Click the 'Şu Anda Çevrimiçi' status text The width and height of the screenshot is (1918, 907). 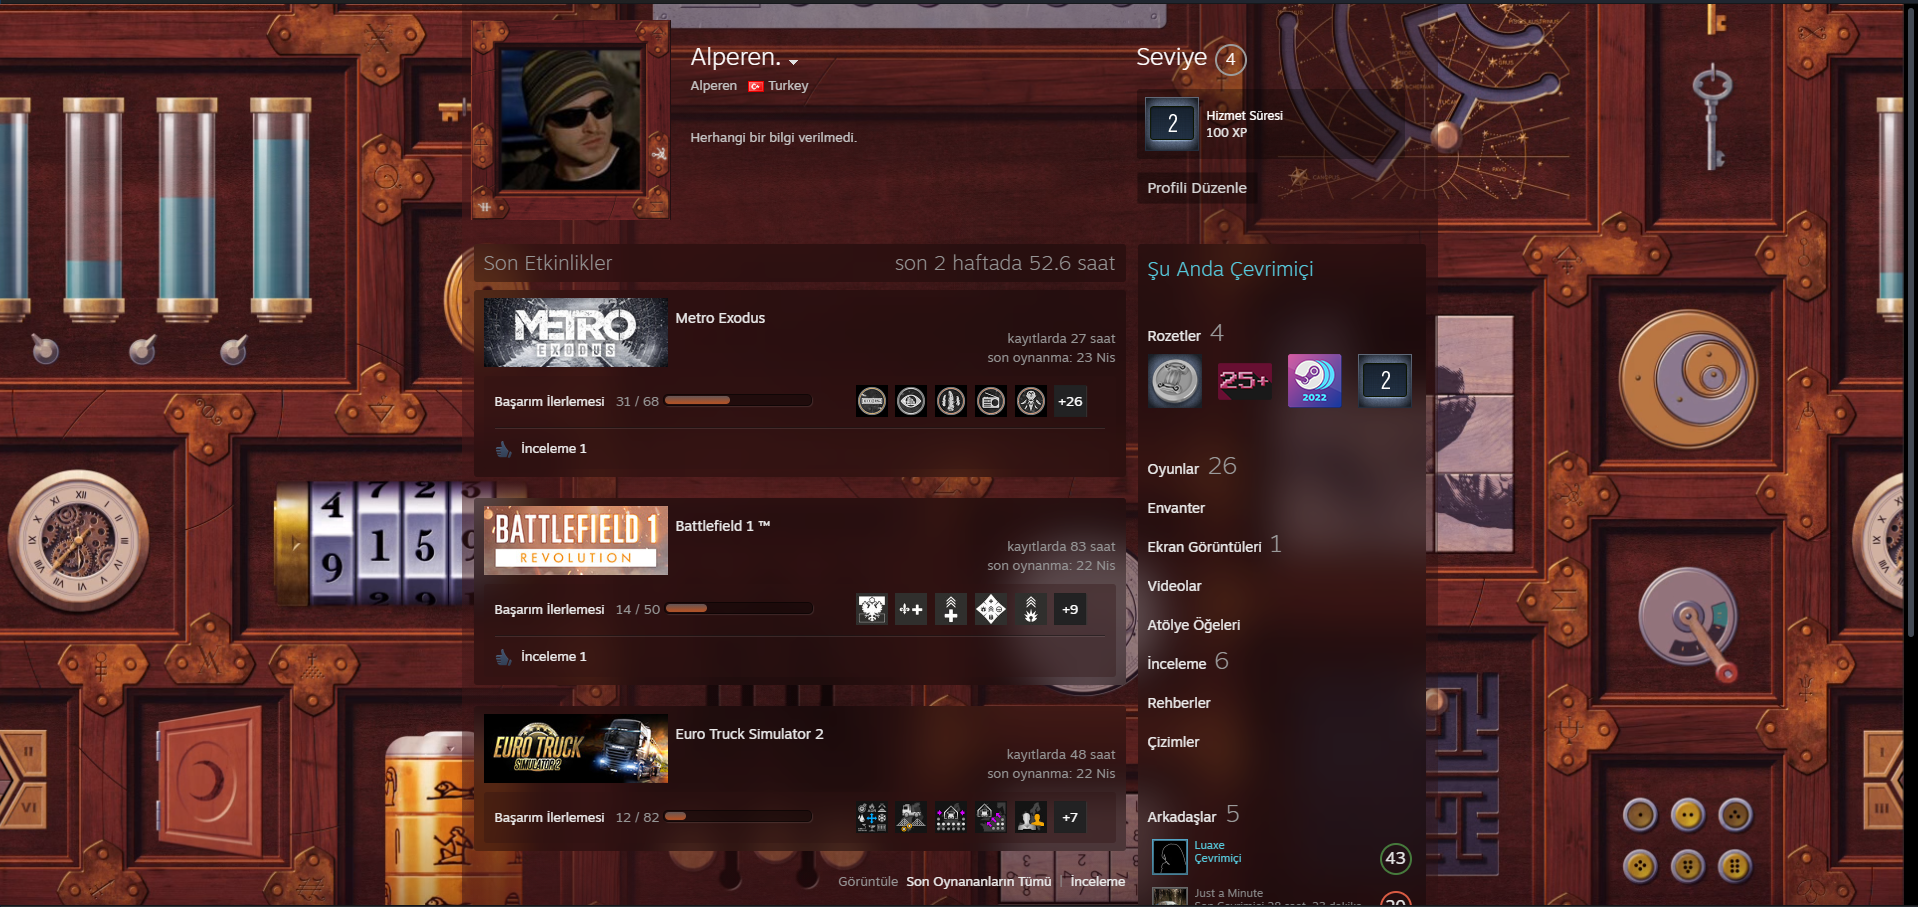[1230, 269]
